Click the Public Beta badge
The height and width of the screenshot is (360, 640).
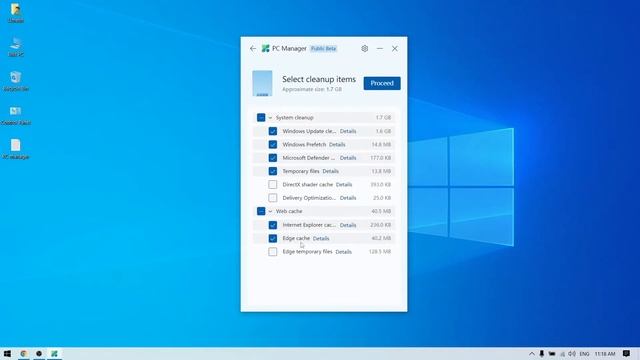(x=323, y=49)
